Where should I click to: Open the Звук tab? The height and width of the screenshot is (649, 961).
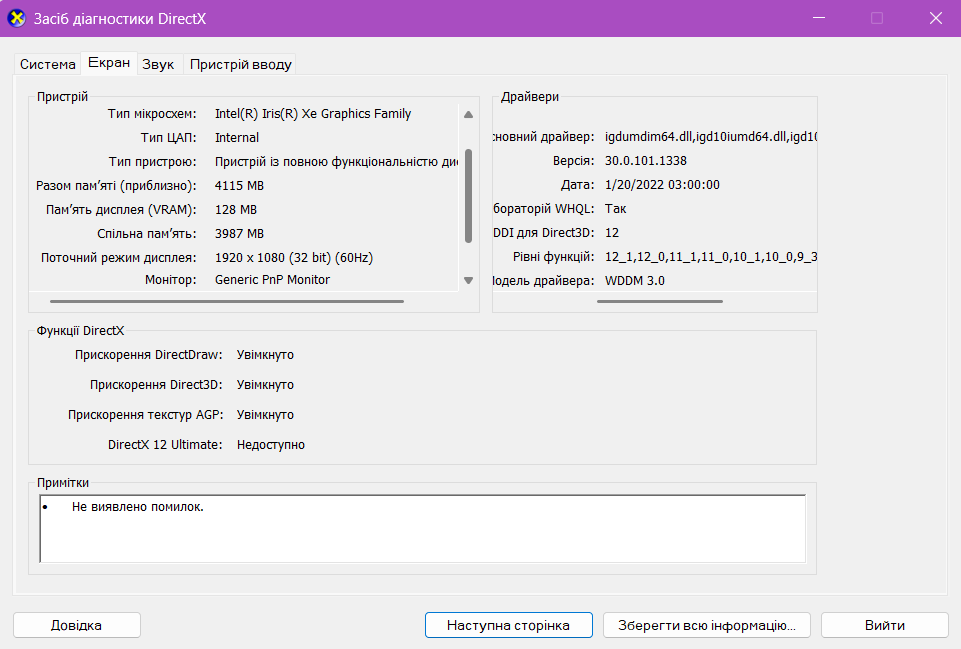pyautogui.click(x=158, y=64)
